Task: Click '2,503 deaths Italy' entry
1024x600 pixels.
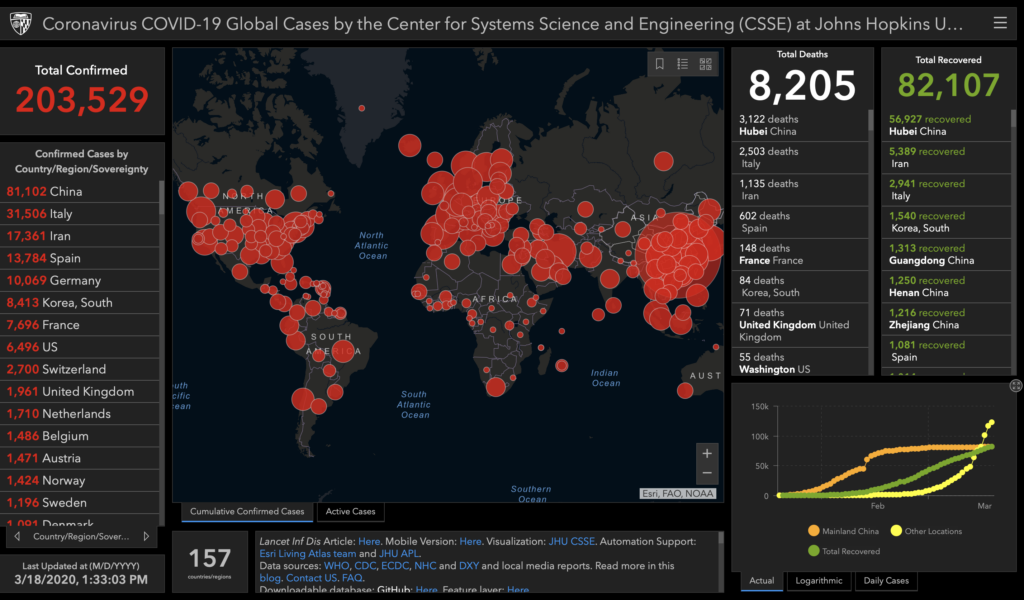Action: [800, 157]
